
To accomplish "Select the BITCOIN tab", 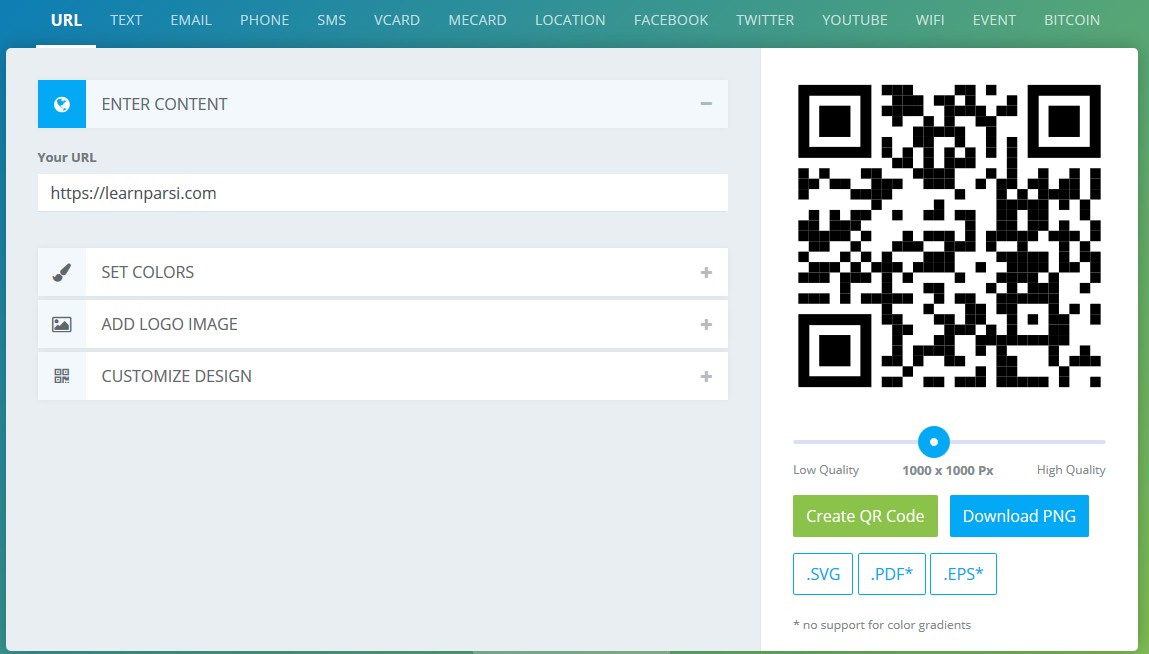I will click(x=1071, y=21).
